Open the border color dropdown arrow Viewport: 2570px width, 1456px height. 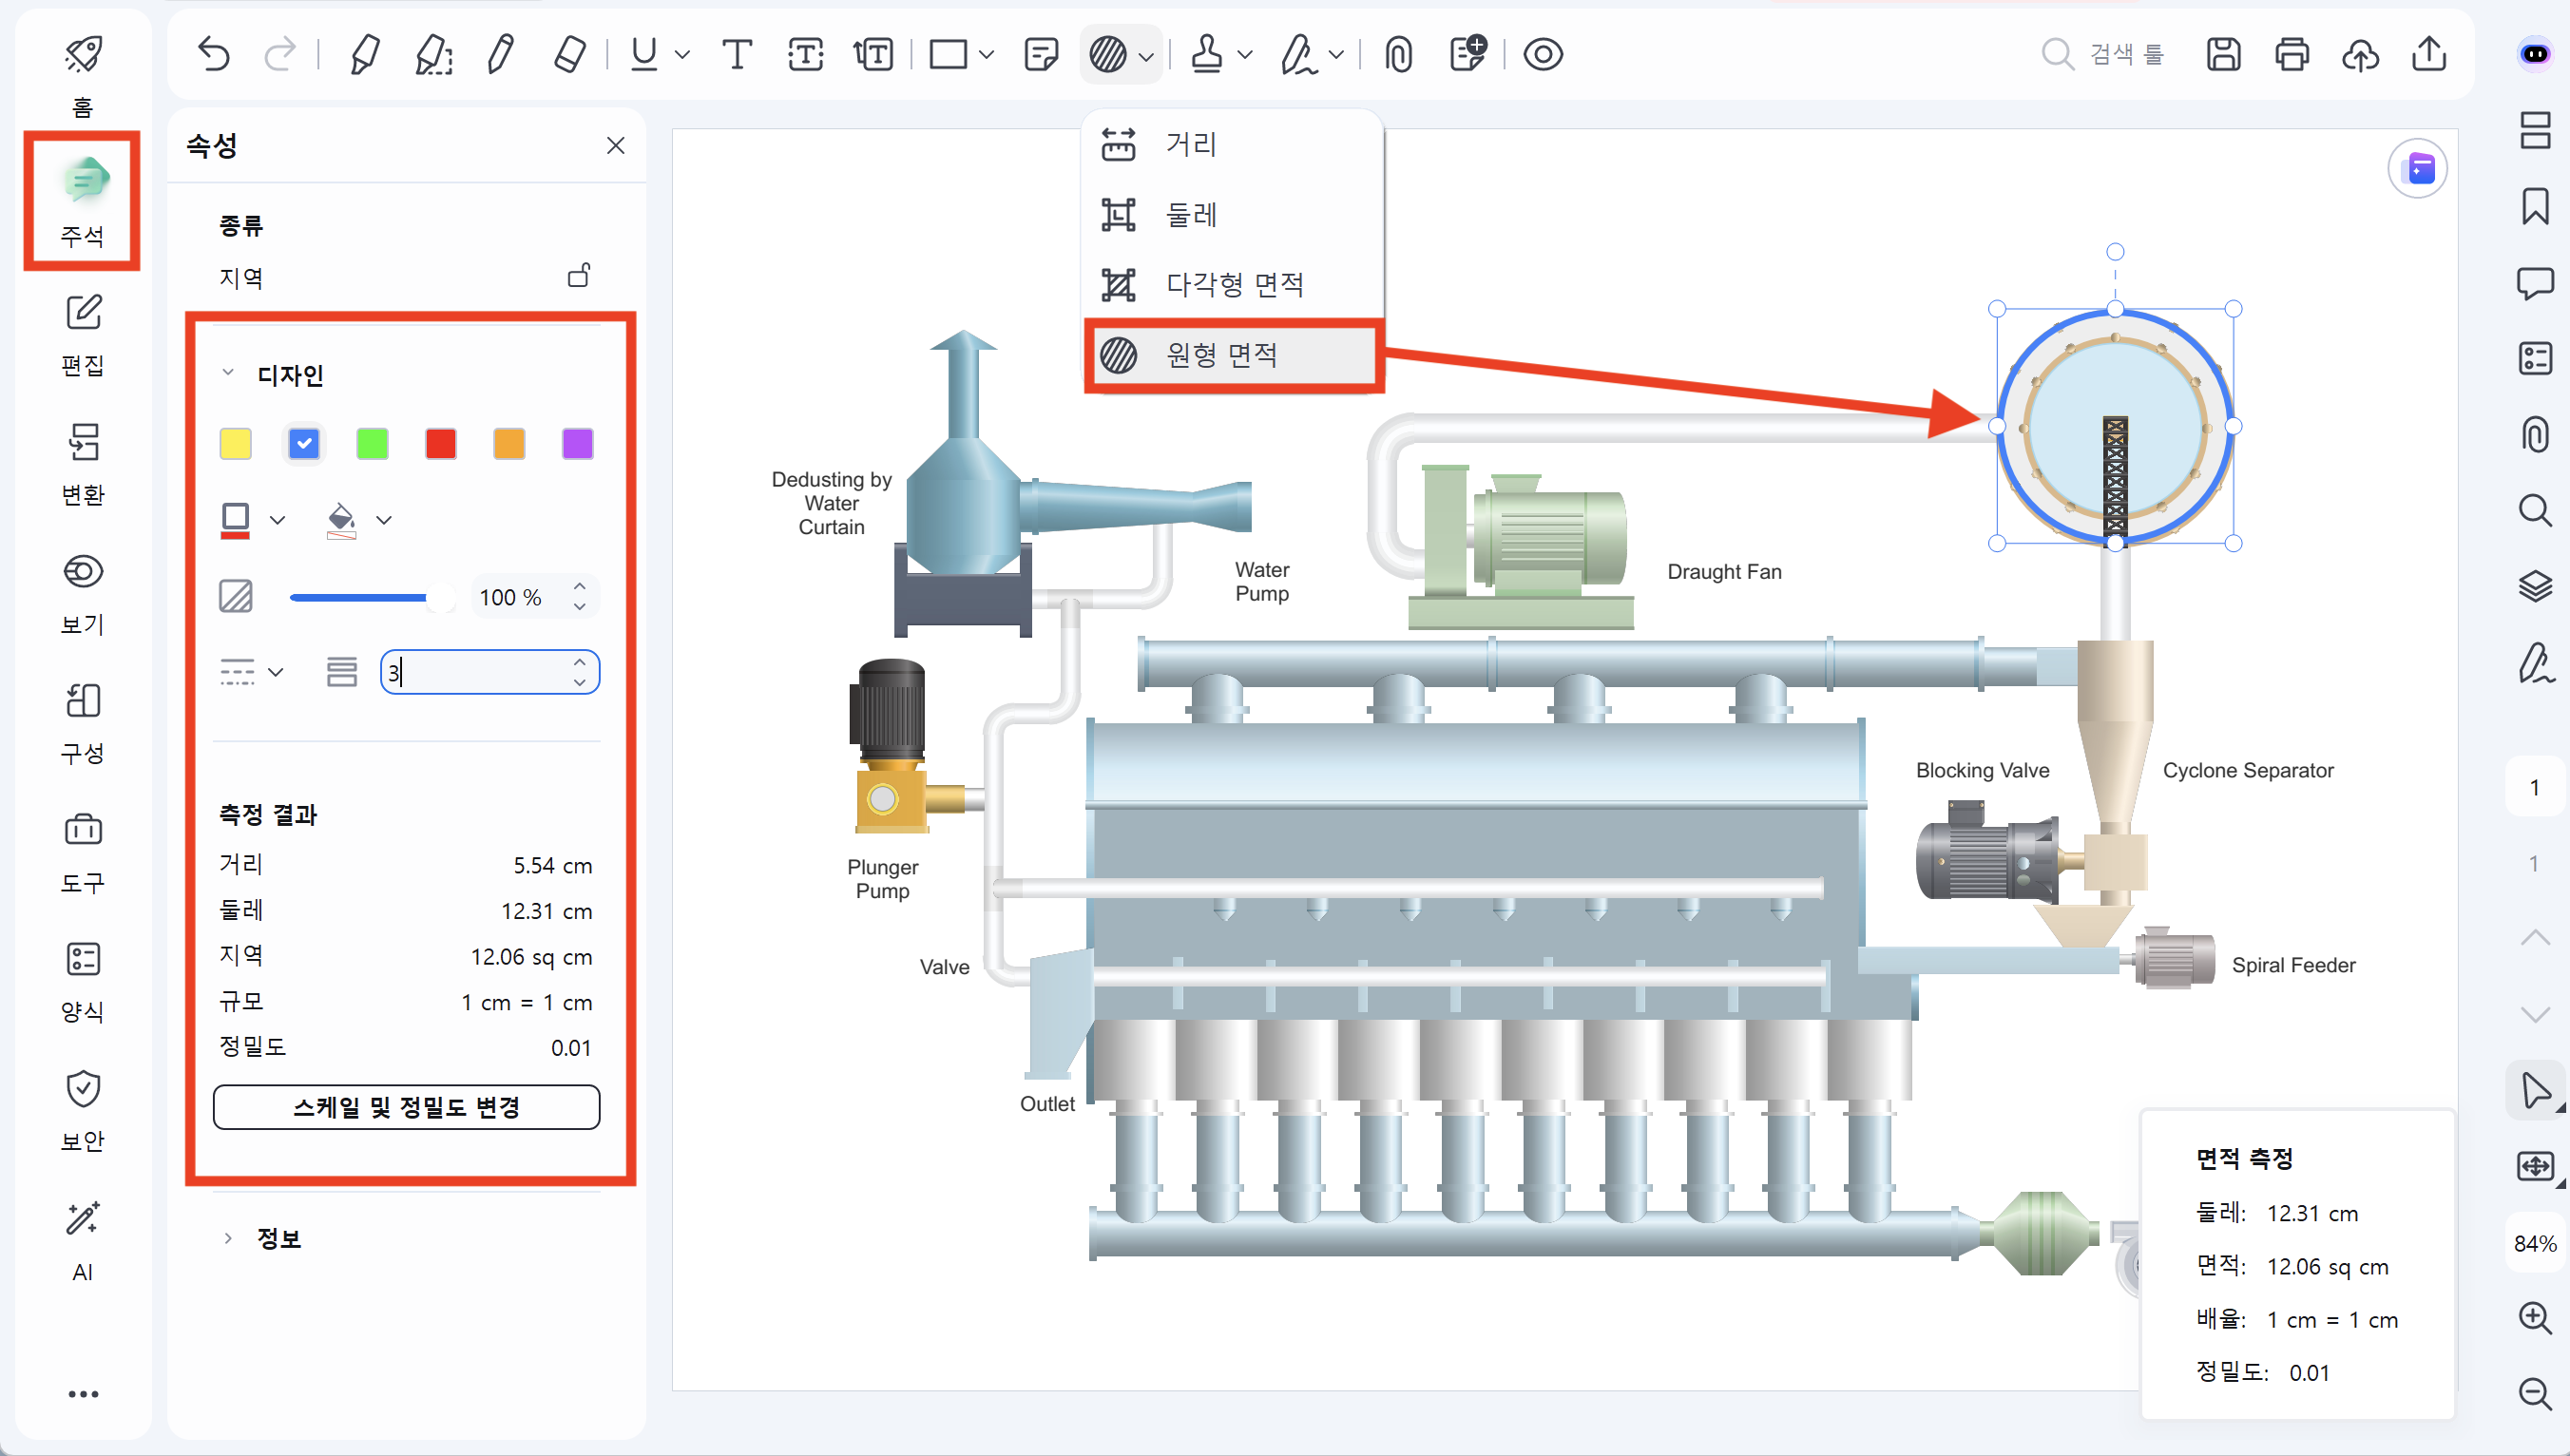click(x=278, y=520)
